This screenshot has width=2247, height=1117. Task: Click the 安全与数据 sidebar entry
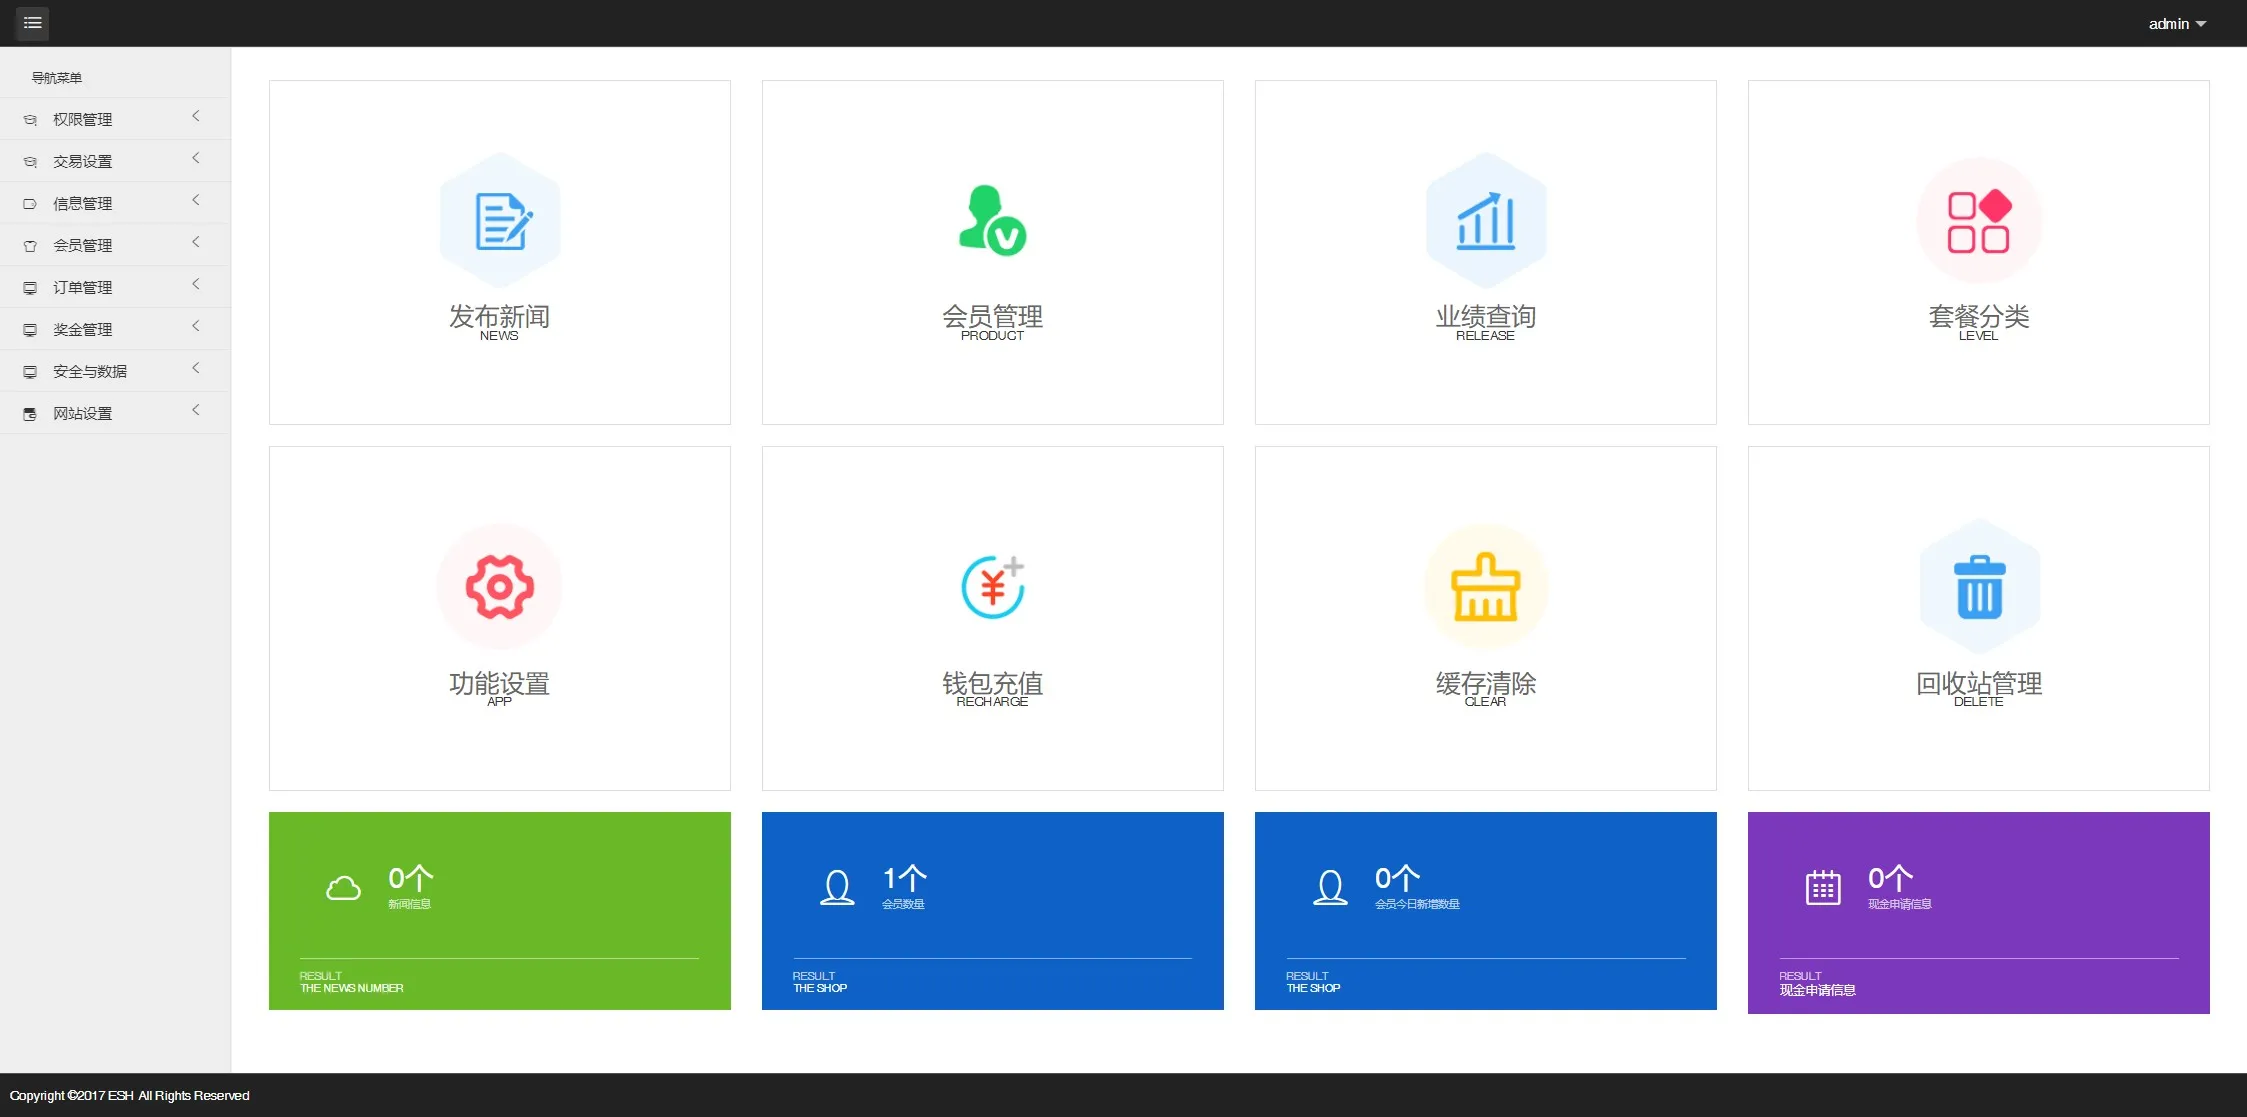pos(90,371)
